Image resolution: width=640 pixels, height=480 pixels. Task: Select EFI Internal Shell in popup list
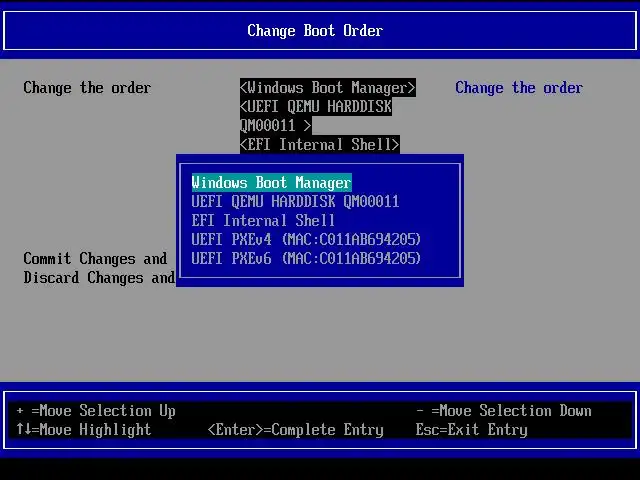tap(263, 220)
